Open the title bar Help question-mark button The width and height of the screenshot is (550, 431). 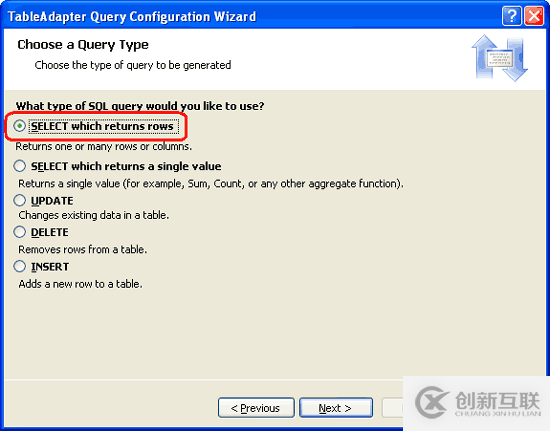pyautogui.click(x=512, y=16)
